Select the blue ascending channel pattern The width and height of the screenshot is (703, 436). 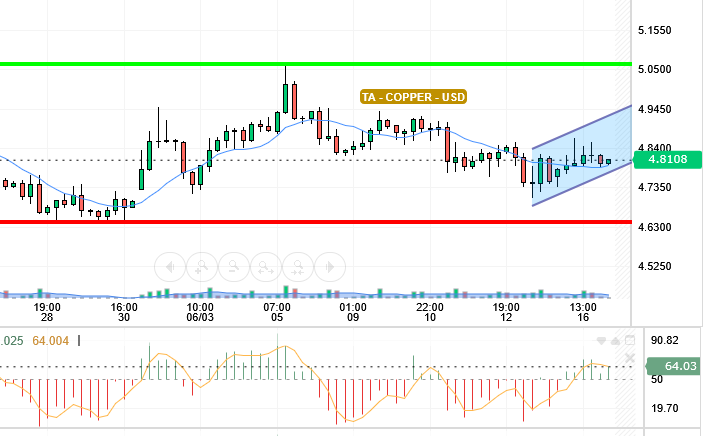(582, 157)
